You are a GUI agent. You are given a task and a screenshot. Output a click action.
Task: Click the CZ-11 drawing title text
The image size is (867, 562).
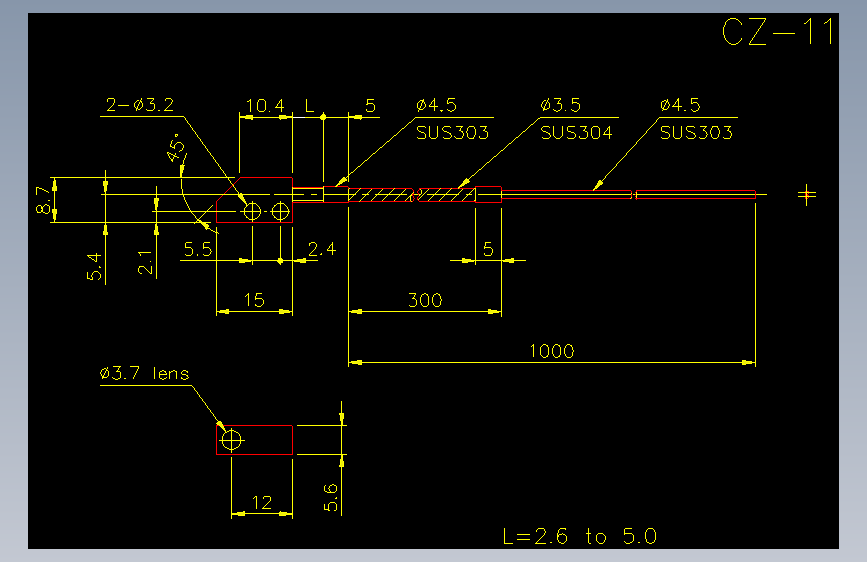click(778, 32)
